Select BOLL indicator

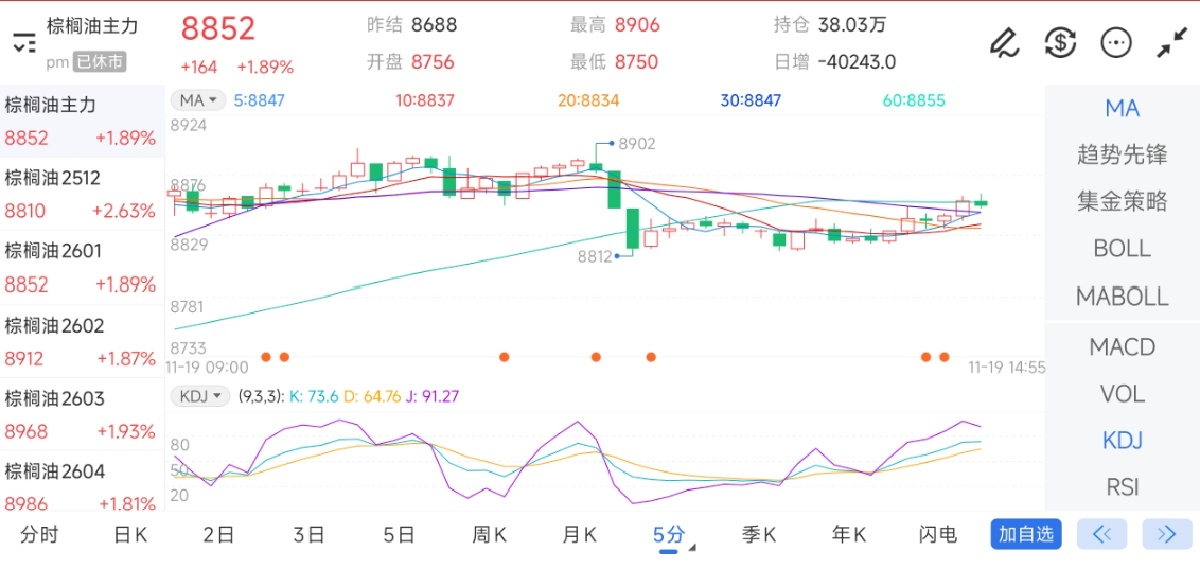pos(1122,248)
